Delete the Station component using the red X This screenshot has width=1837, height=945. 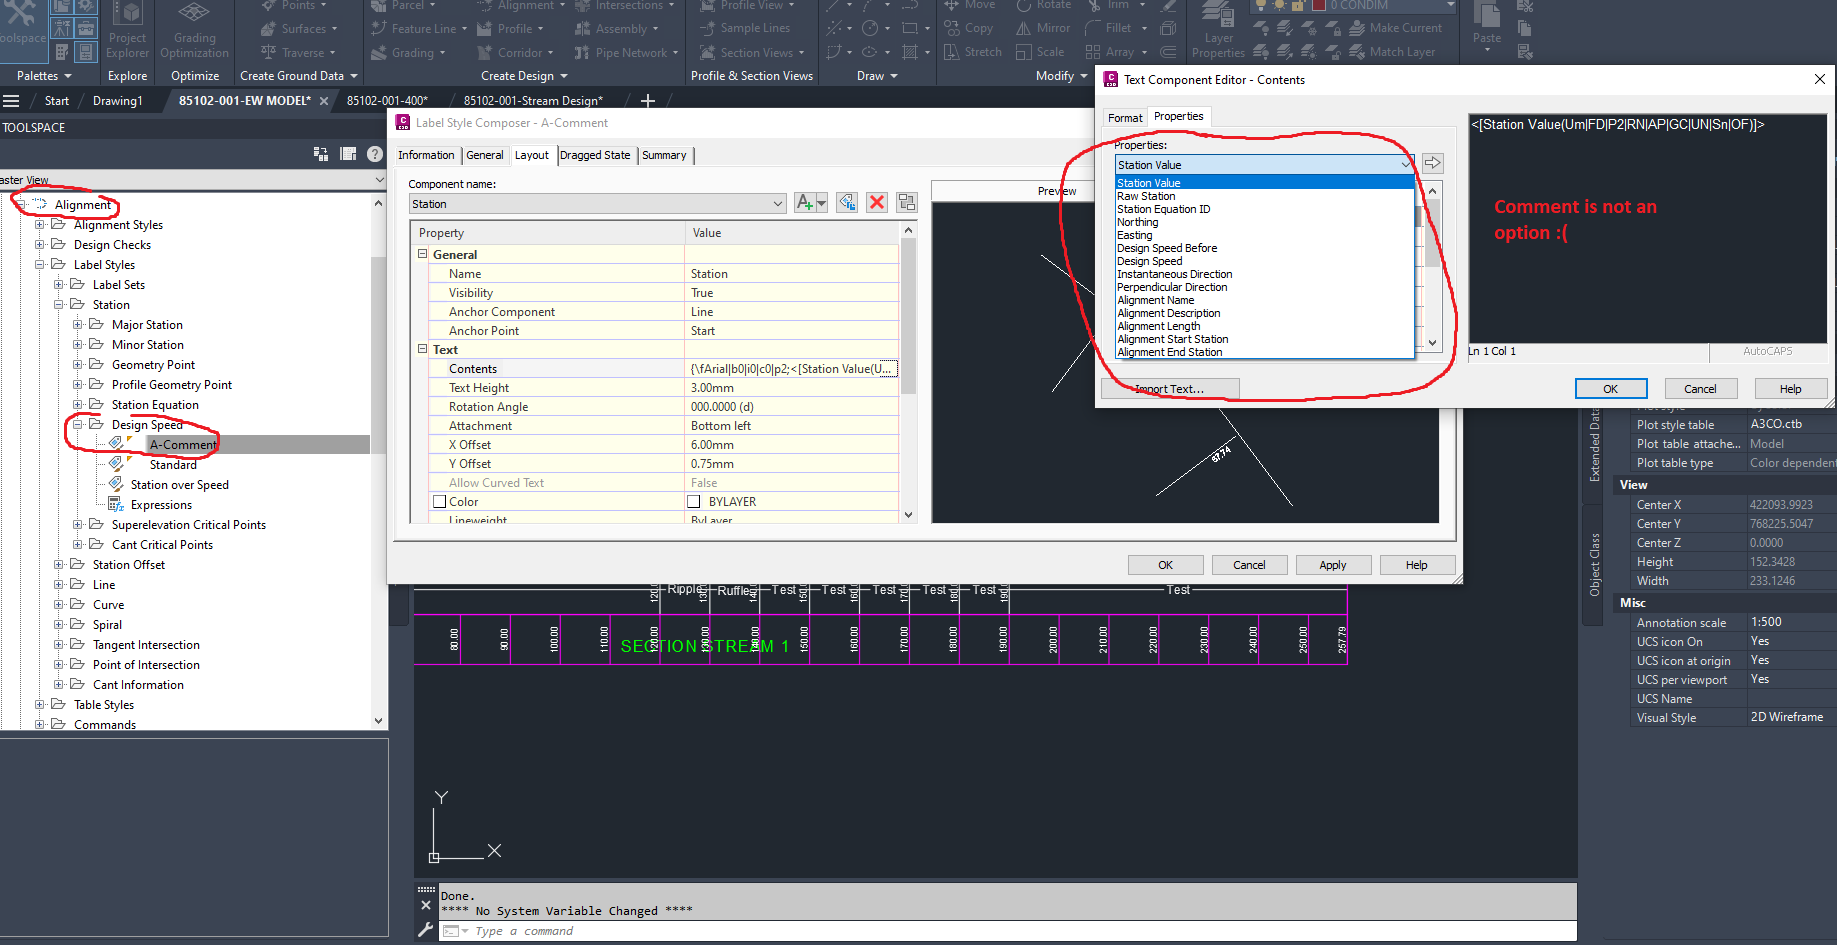[877, 202]
